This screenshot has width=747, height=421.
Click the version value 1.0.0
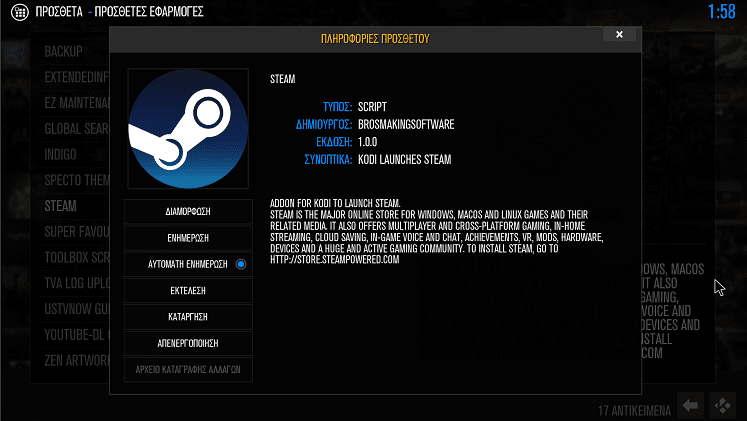[x=367, y=142]
